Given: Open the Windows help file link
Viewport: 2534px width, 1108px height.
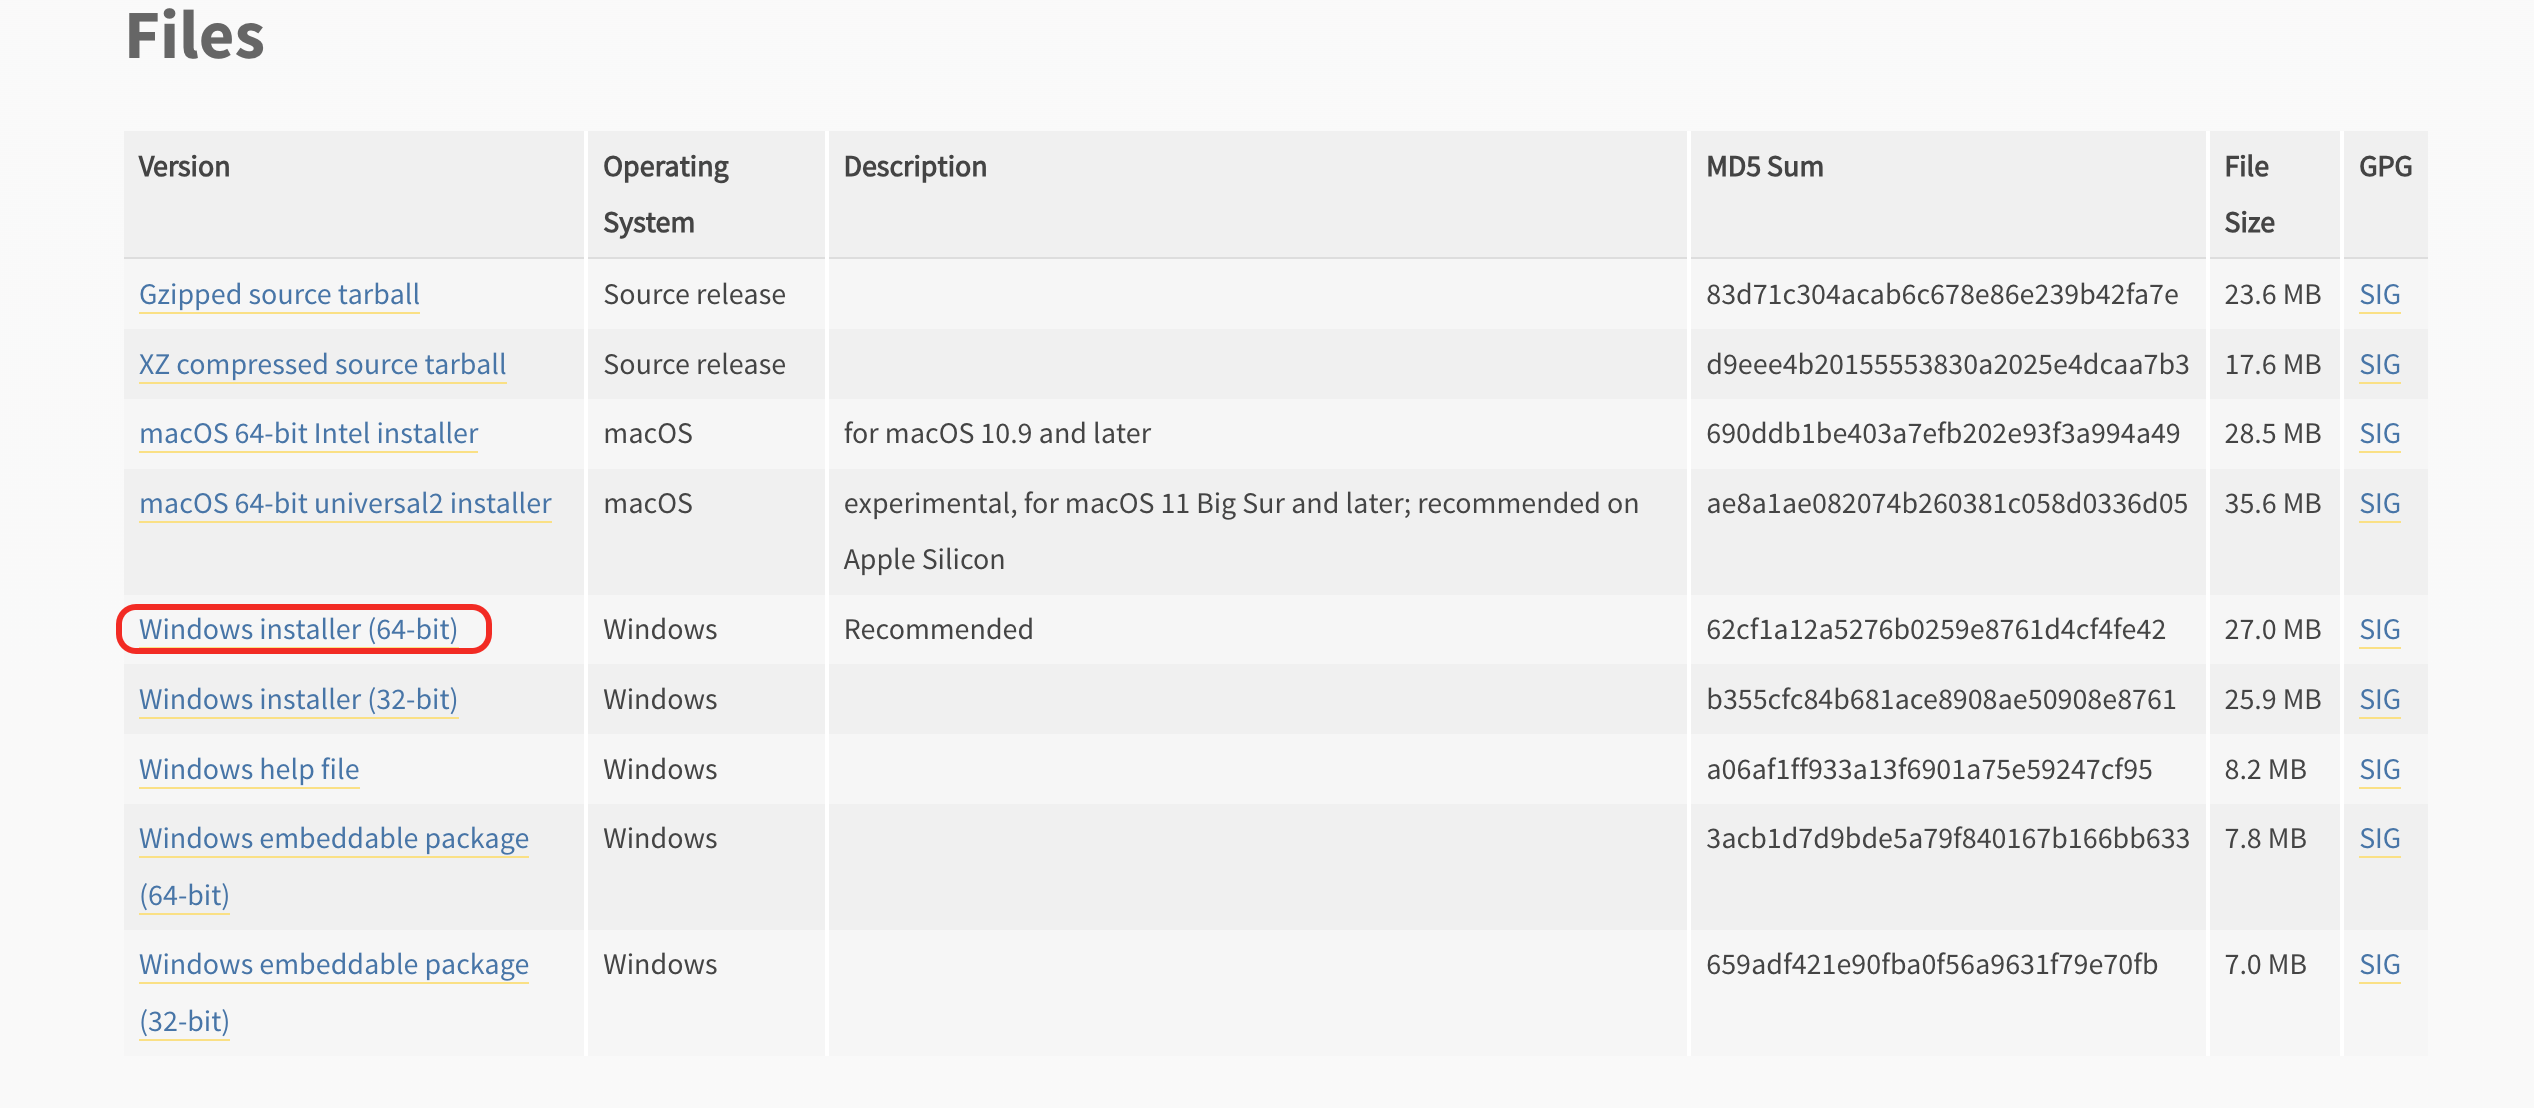Looking at the screenshot, I should (x=249, y=770).
